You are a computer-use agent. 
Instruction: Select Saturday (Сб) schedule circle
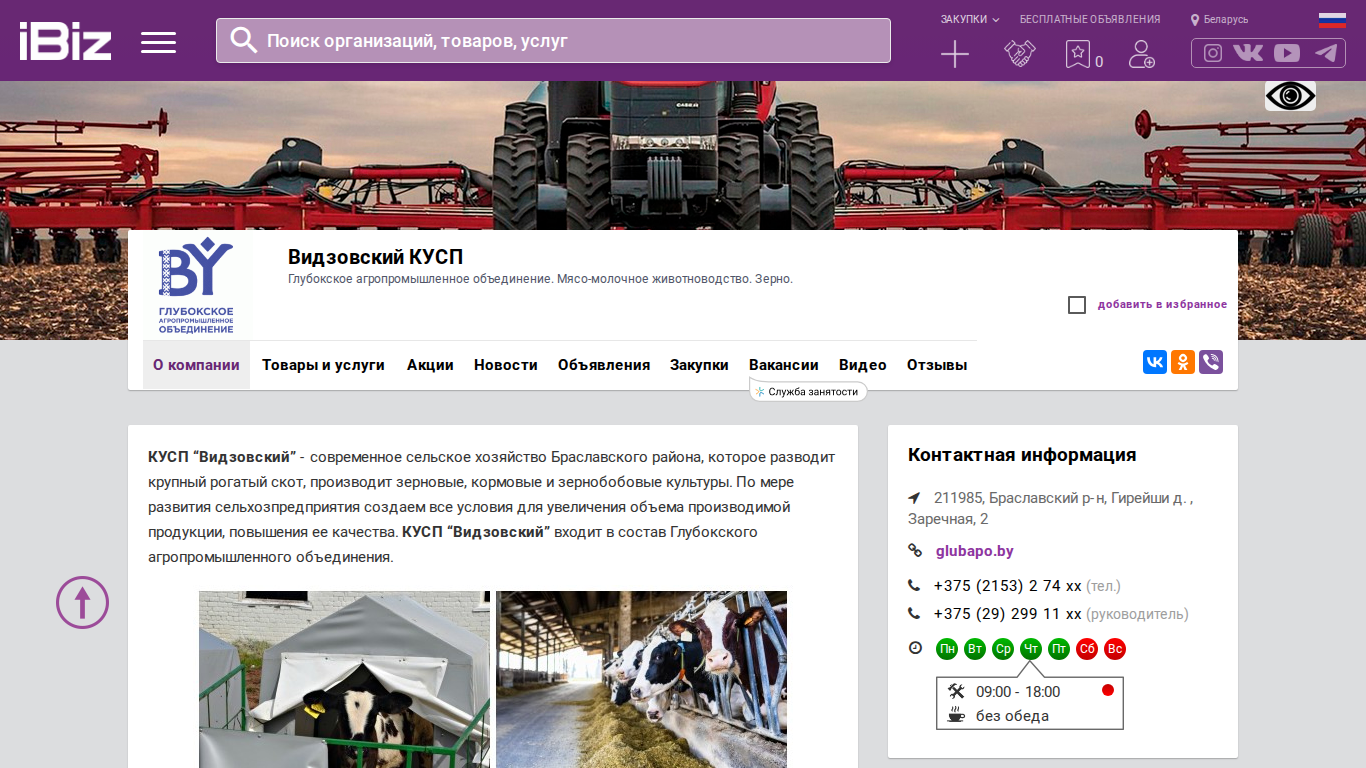point(1087,649)
